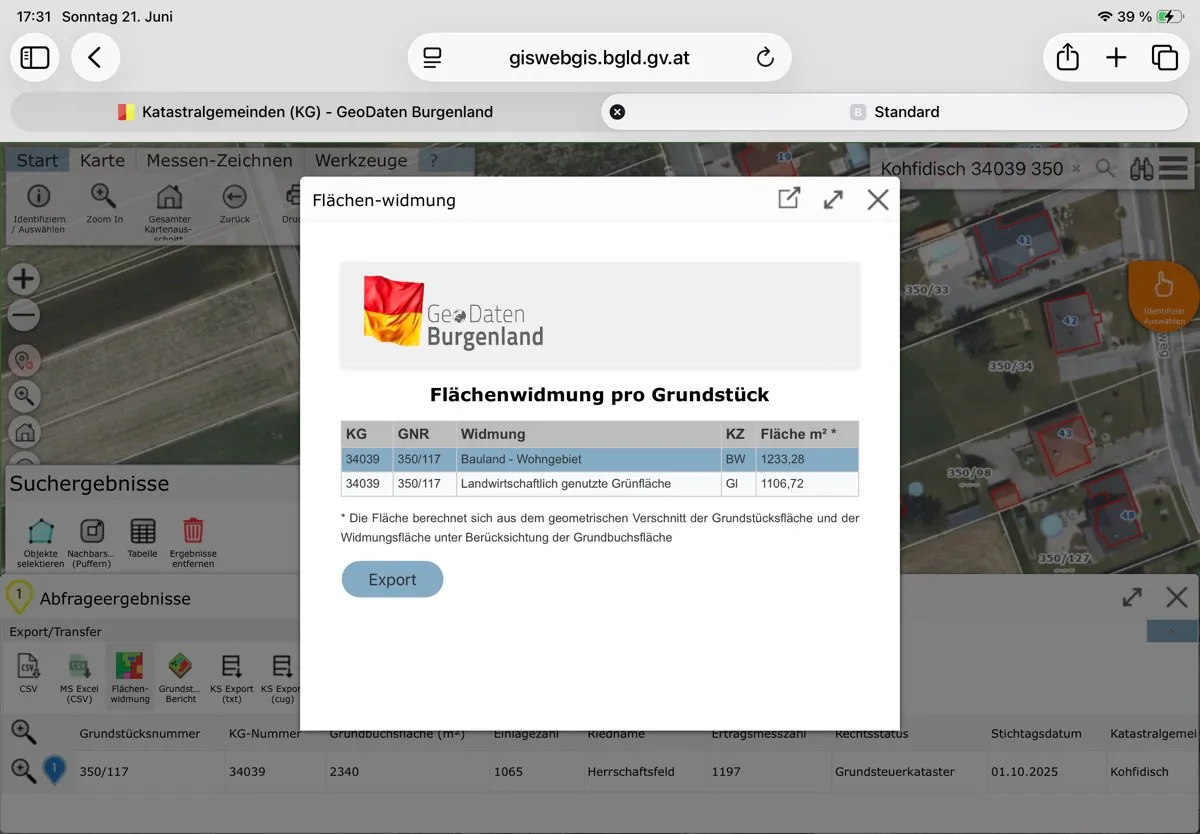The height and width of the screenshot is (834, 1200).
Task: Switch to the Karte tab
Action: click(102, 160)
